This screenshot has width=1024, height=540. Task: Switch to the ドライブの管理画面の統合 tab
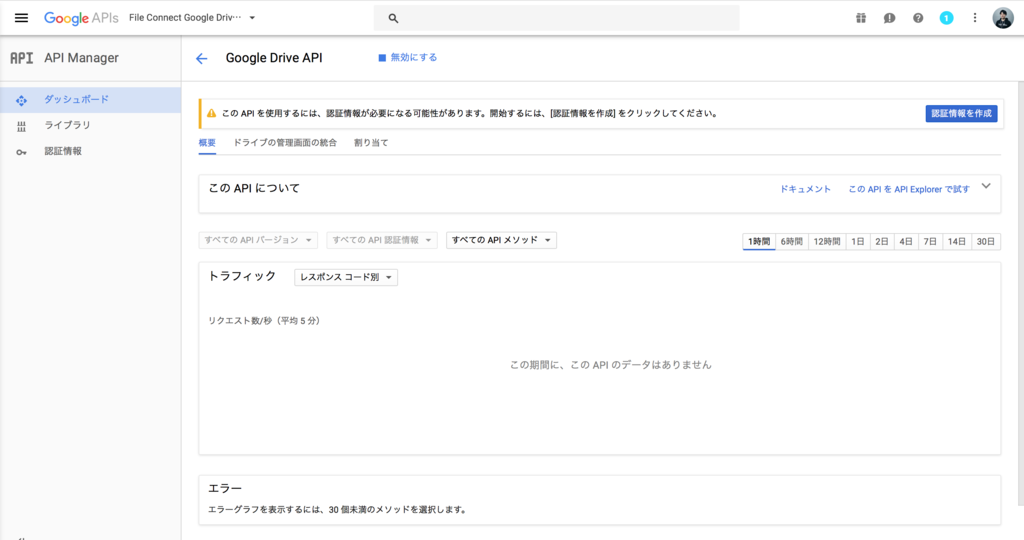pos(285,143)
